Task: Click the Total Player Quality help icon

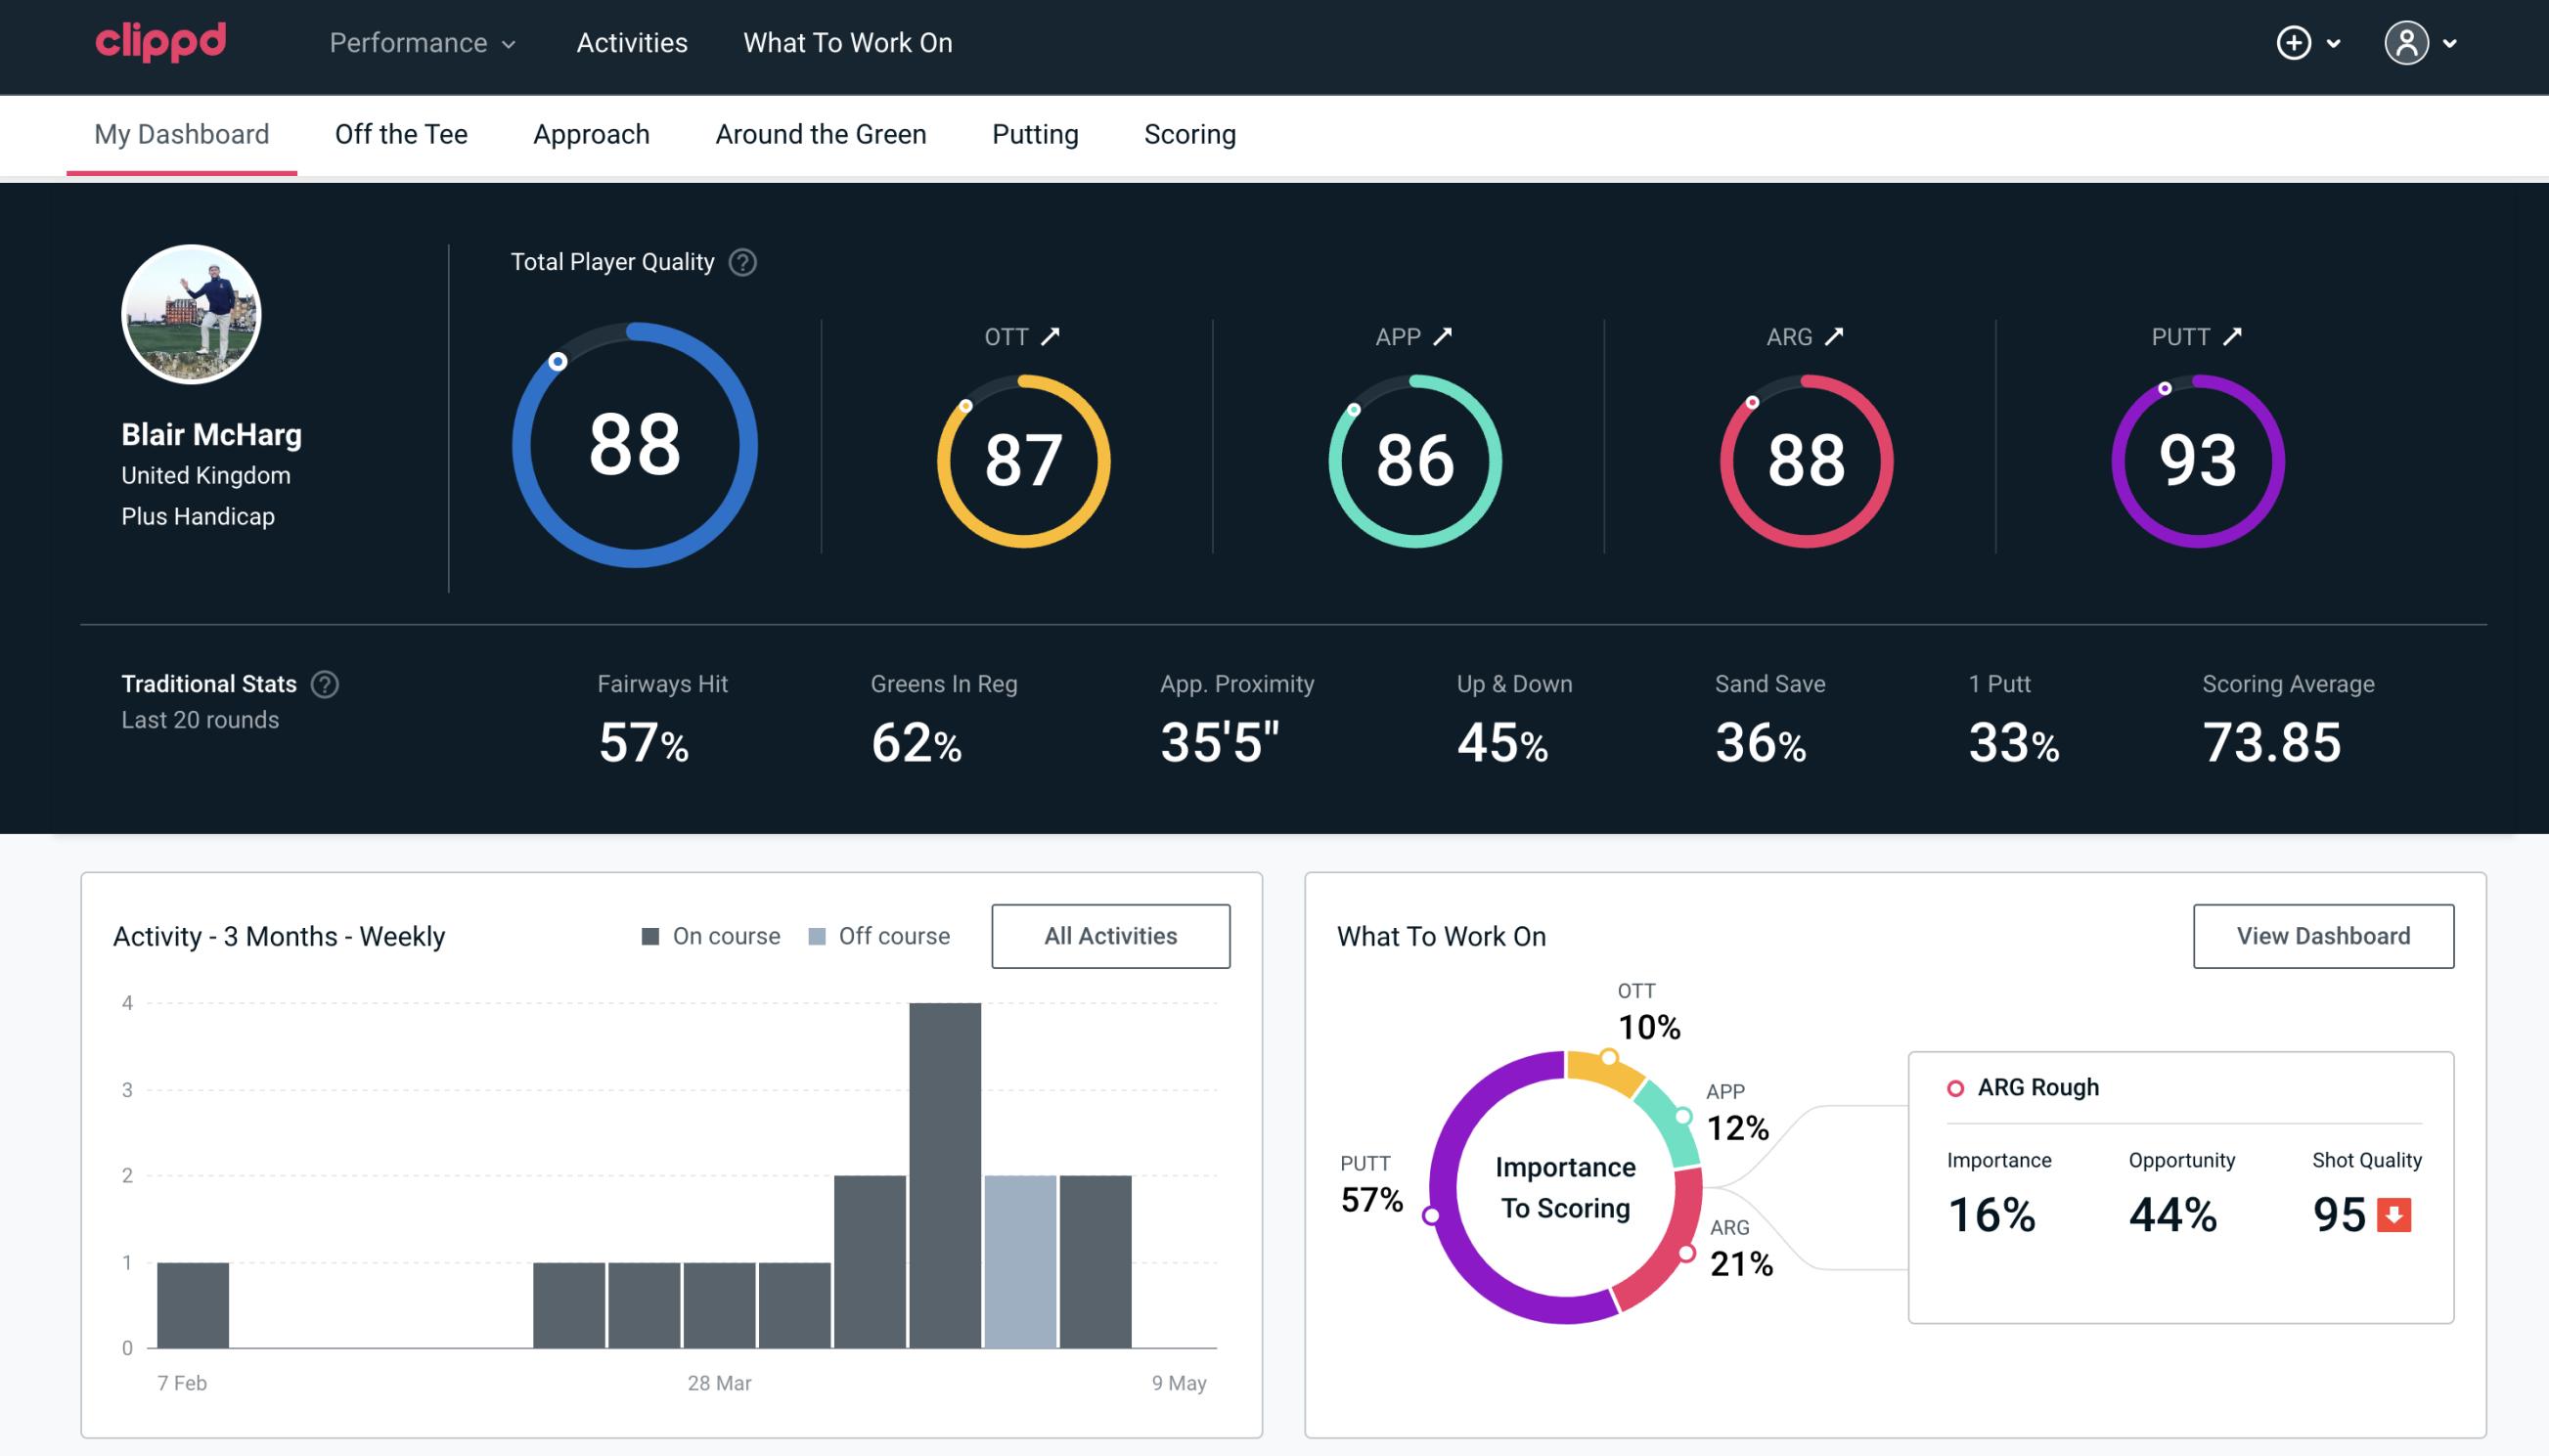Action: click(740, 262)
